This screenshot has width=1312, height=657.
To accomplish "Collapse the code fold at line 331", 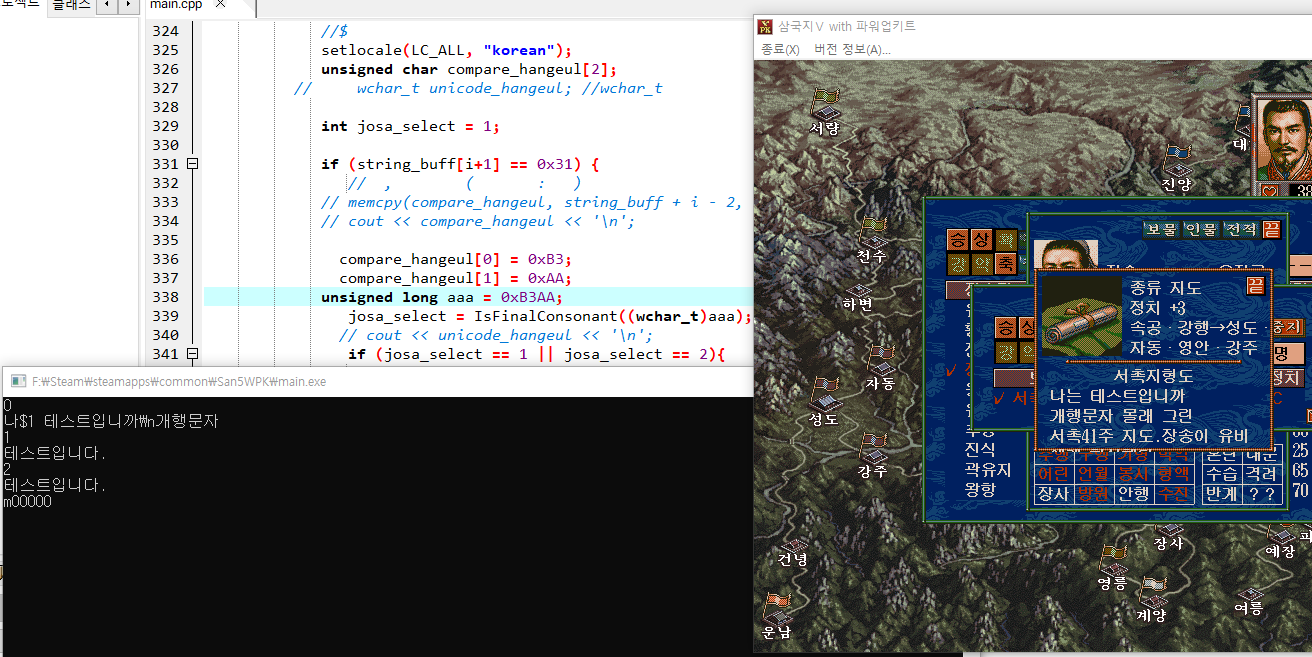I will (193, 164).
